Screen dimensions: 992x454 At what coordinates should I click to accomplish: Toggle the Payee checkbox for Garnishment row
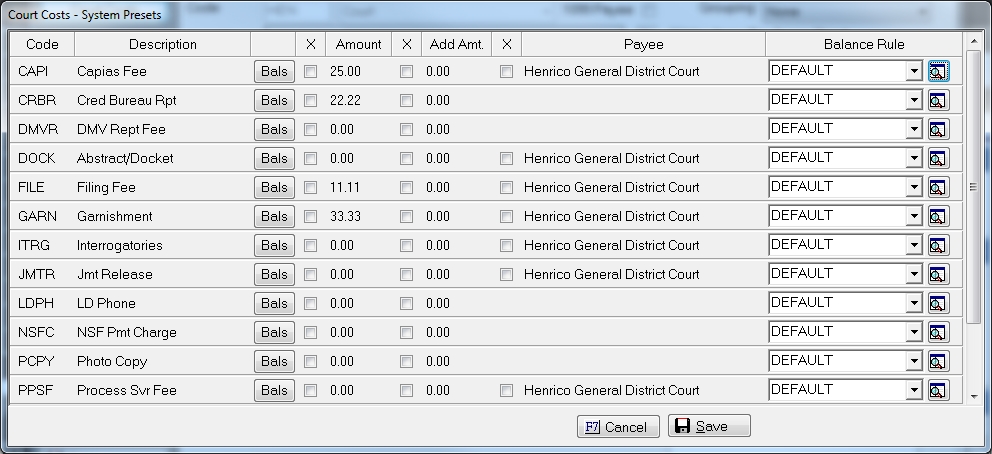point(507,217)
